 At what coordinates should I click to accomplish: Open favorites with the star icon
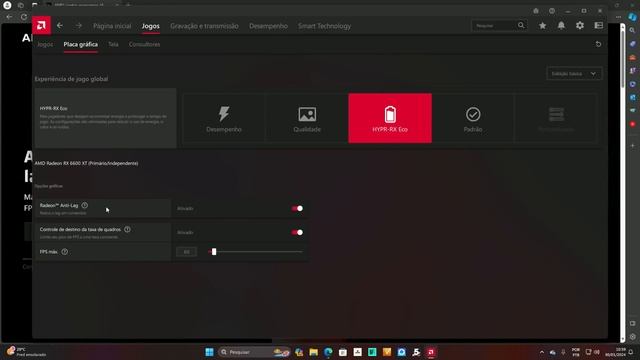pos(542,26)
